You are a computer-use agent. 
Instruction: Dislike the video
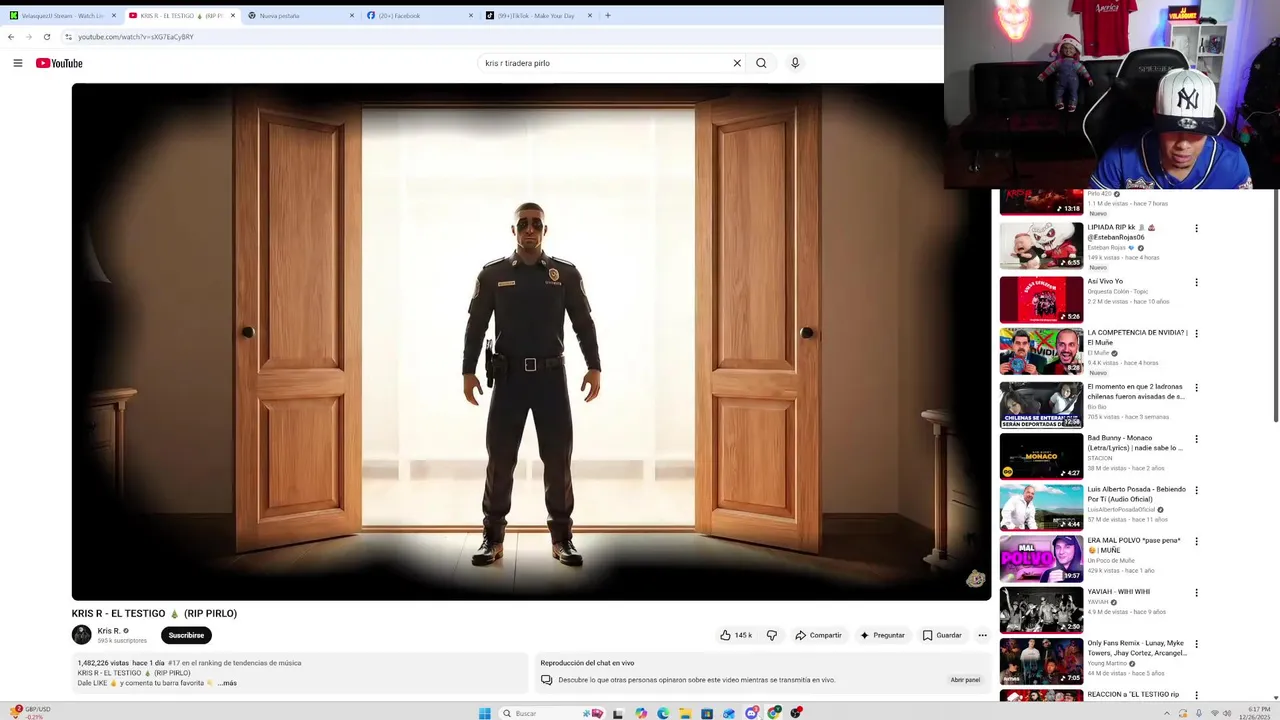(771, 635)
